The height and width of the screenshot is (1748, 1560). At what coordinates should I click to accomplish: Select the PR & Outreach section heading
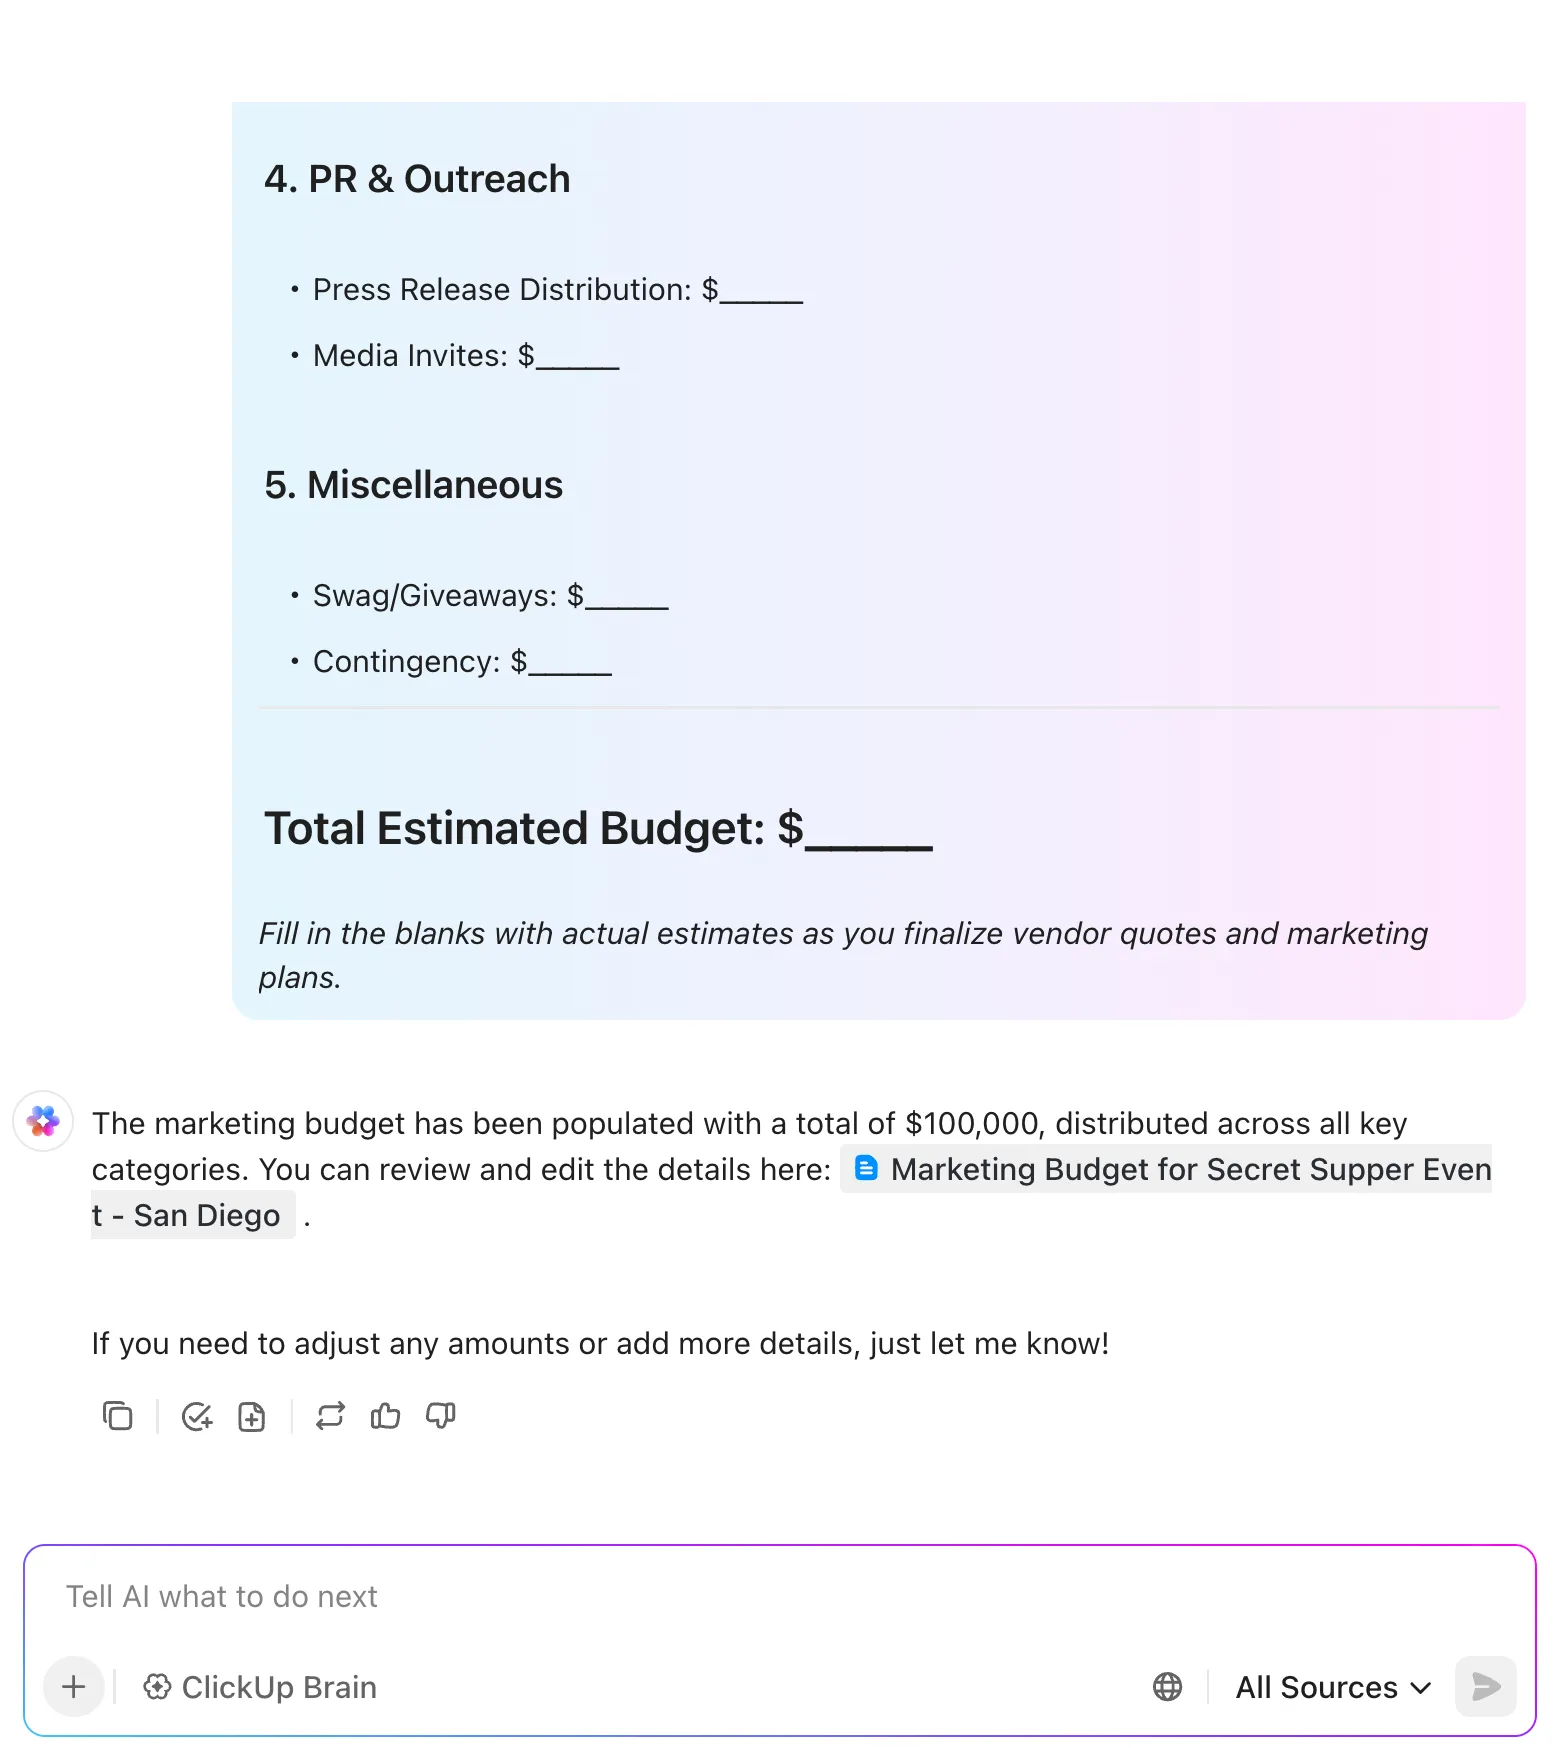417,179
